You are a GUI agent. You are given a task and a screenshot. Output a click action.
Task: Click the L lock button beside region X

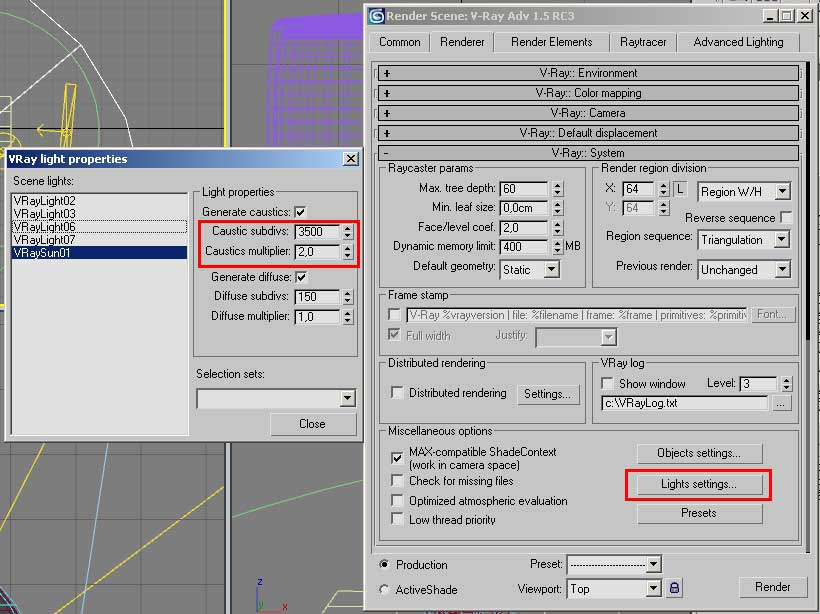(x=680, y=189)
